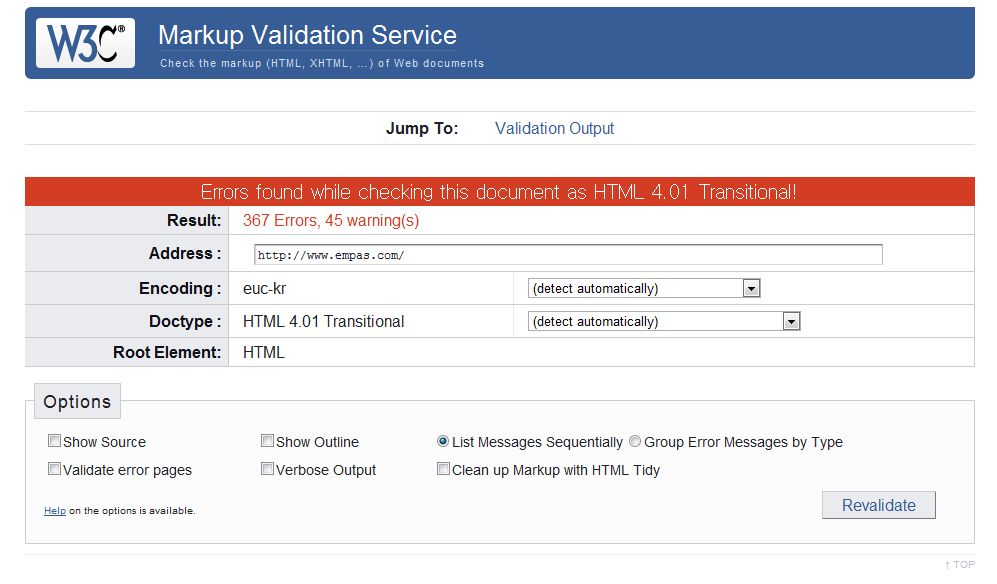Click the W3C logo icon
Image resolution: width=997 pixels, height=584 pixels.
(x=85, y=43)
